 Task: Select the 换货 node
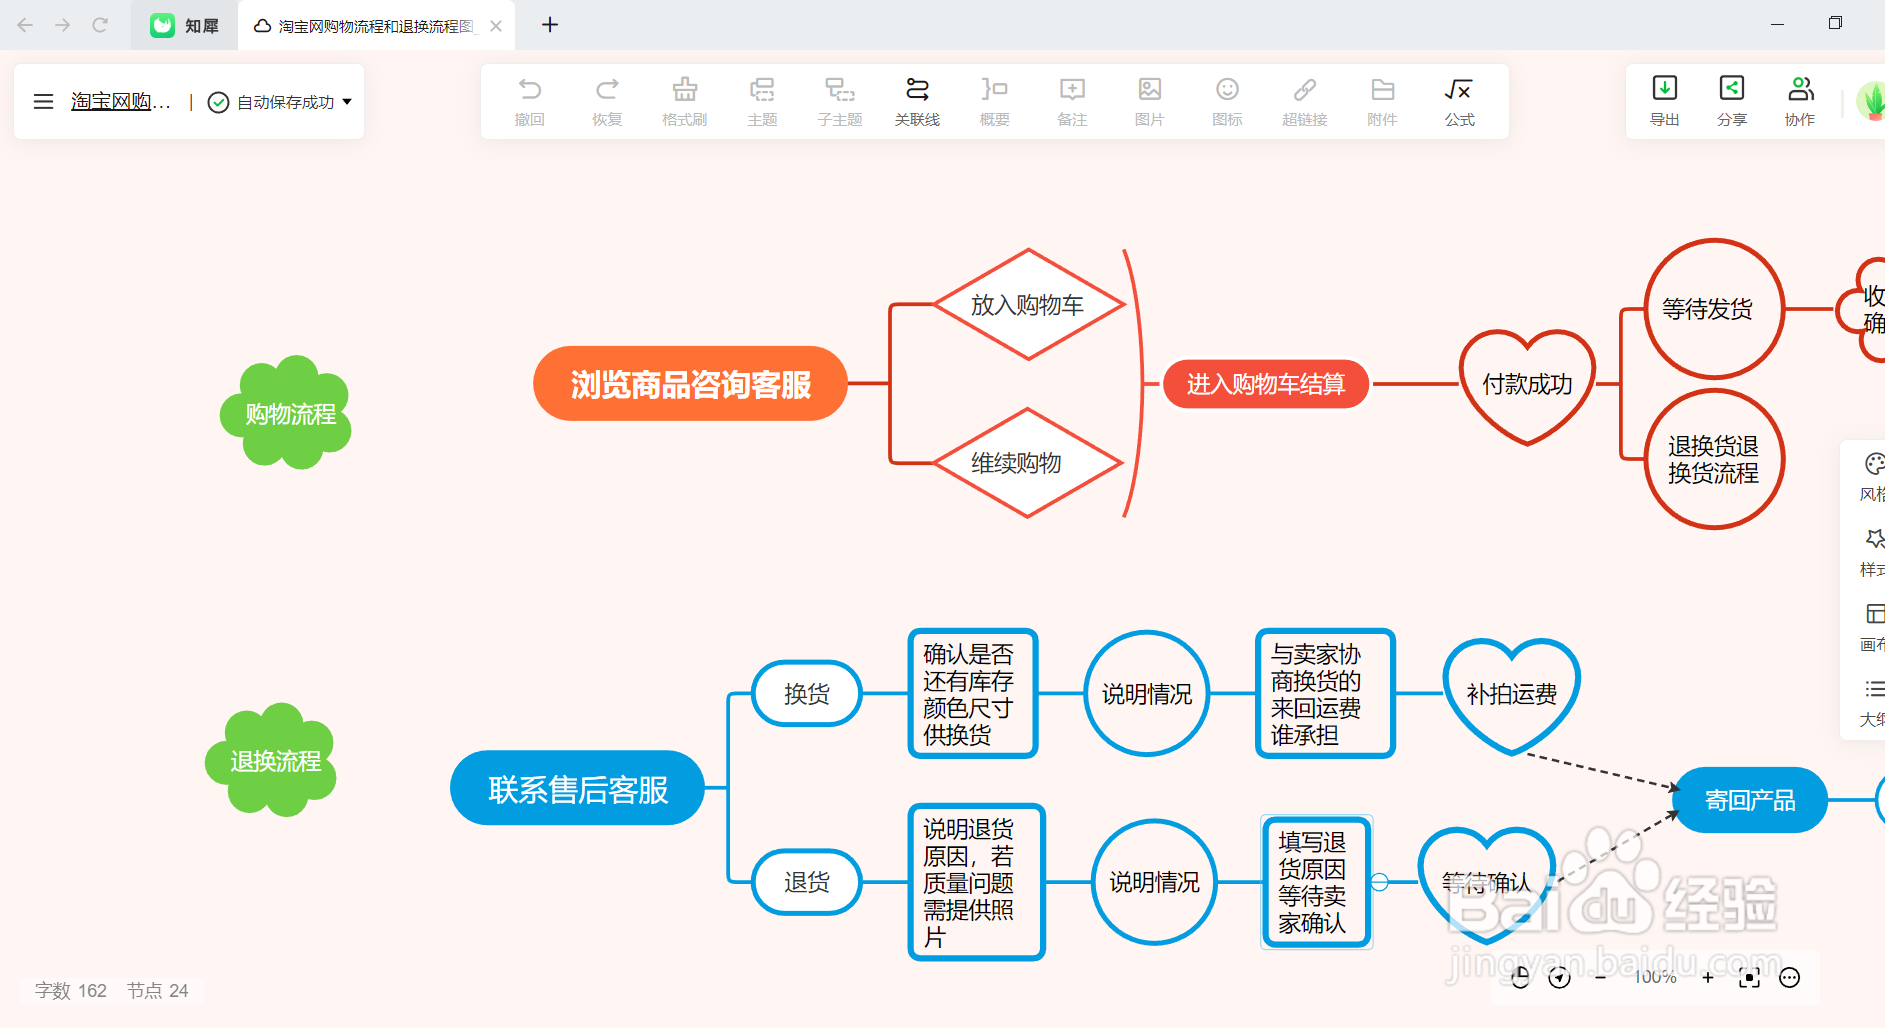(806, 693)
